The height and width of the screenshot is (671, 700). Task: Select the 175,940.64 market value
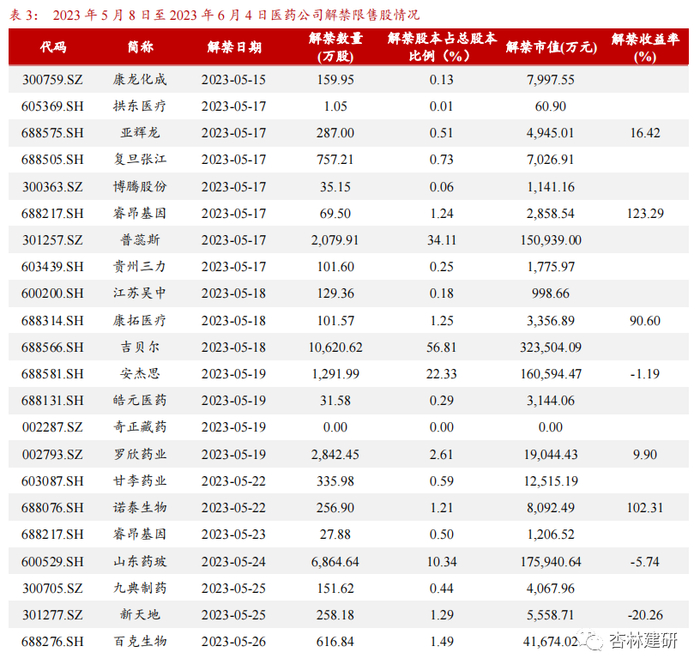pyautogui.click(x=551, y=562)
